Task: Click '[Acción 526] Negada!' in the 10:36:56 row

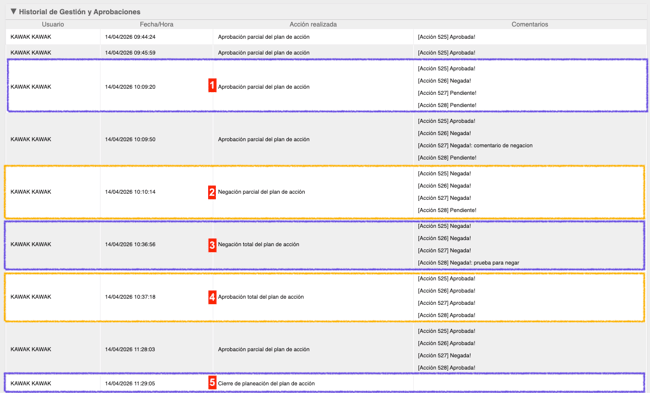Action: [x=444, y=238]
